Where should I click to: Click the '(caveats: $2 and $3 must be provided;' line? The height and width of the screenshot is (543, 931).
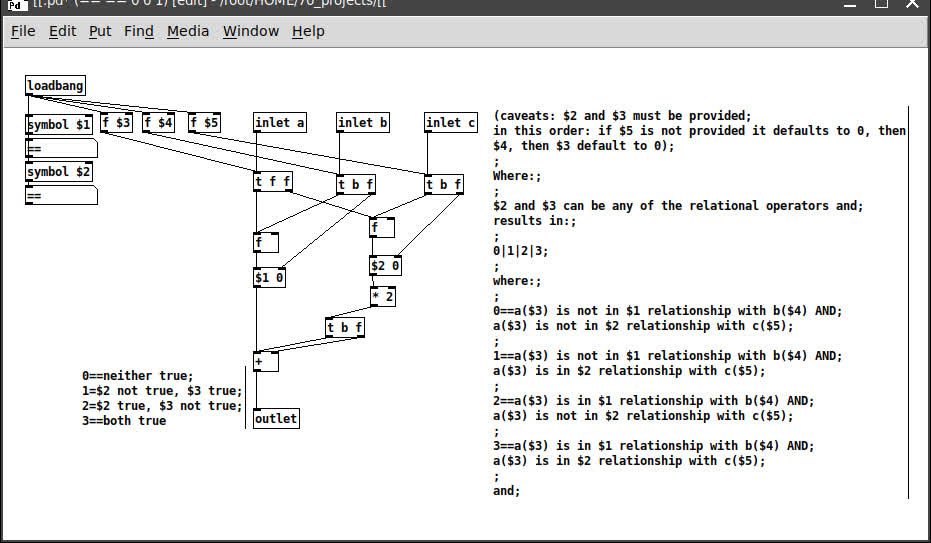622,116
